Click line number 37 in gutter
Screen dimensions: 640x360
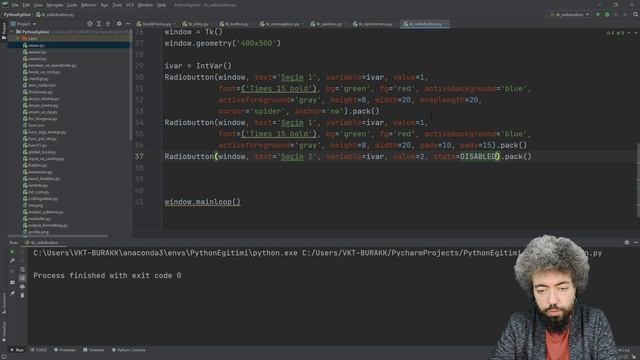139,156
